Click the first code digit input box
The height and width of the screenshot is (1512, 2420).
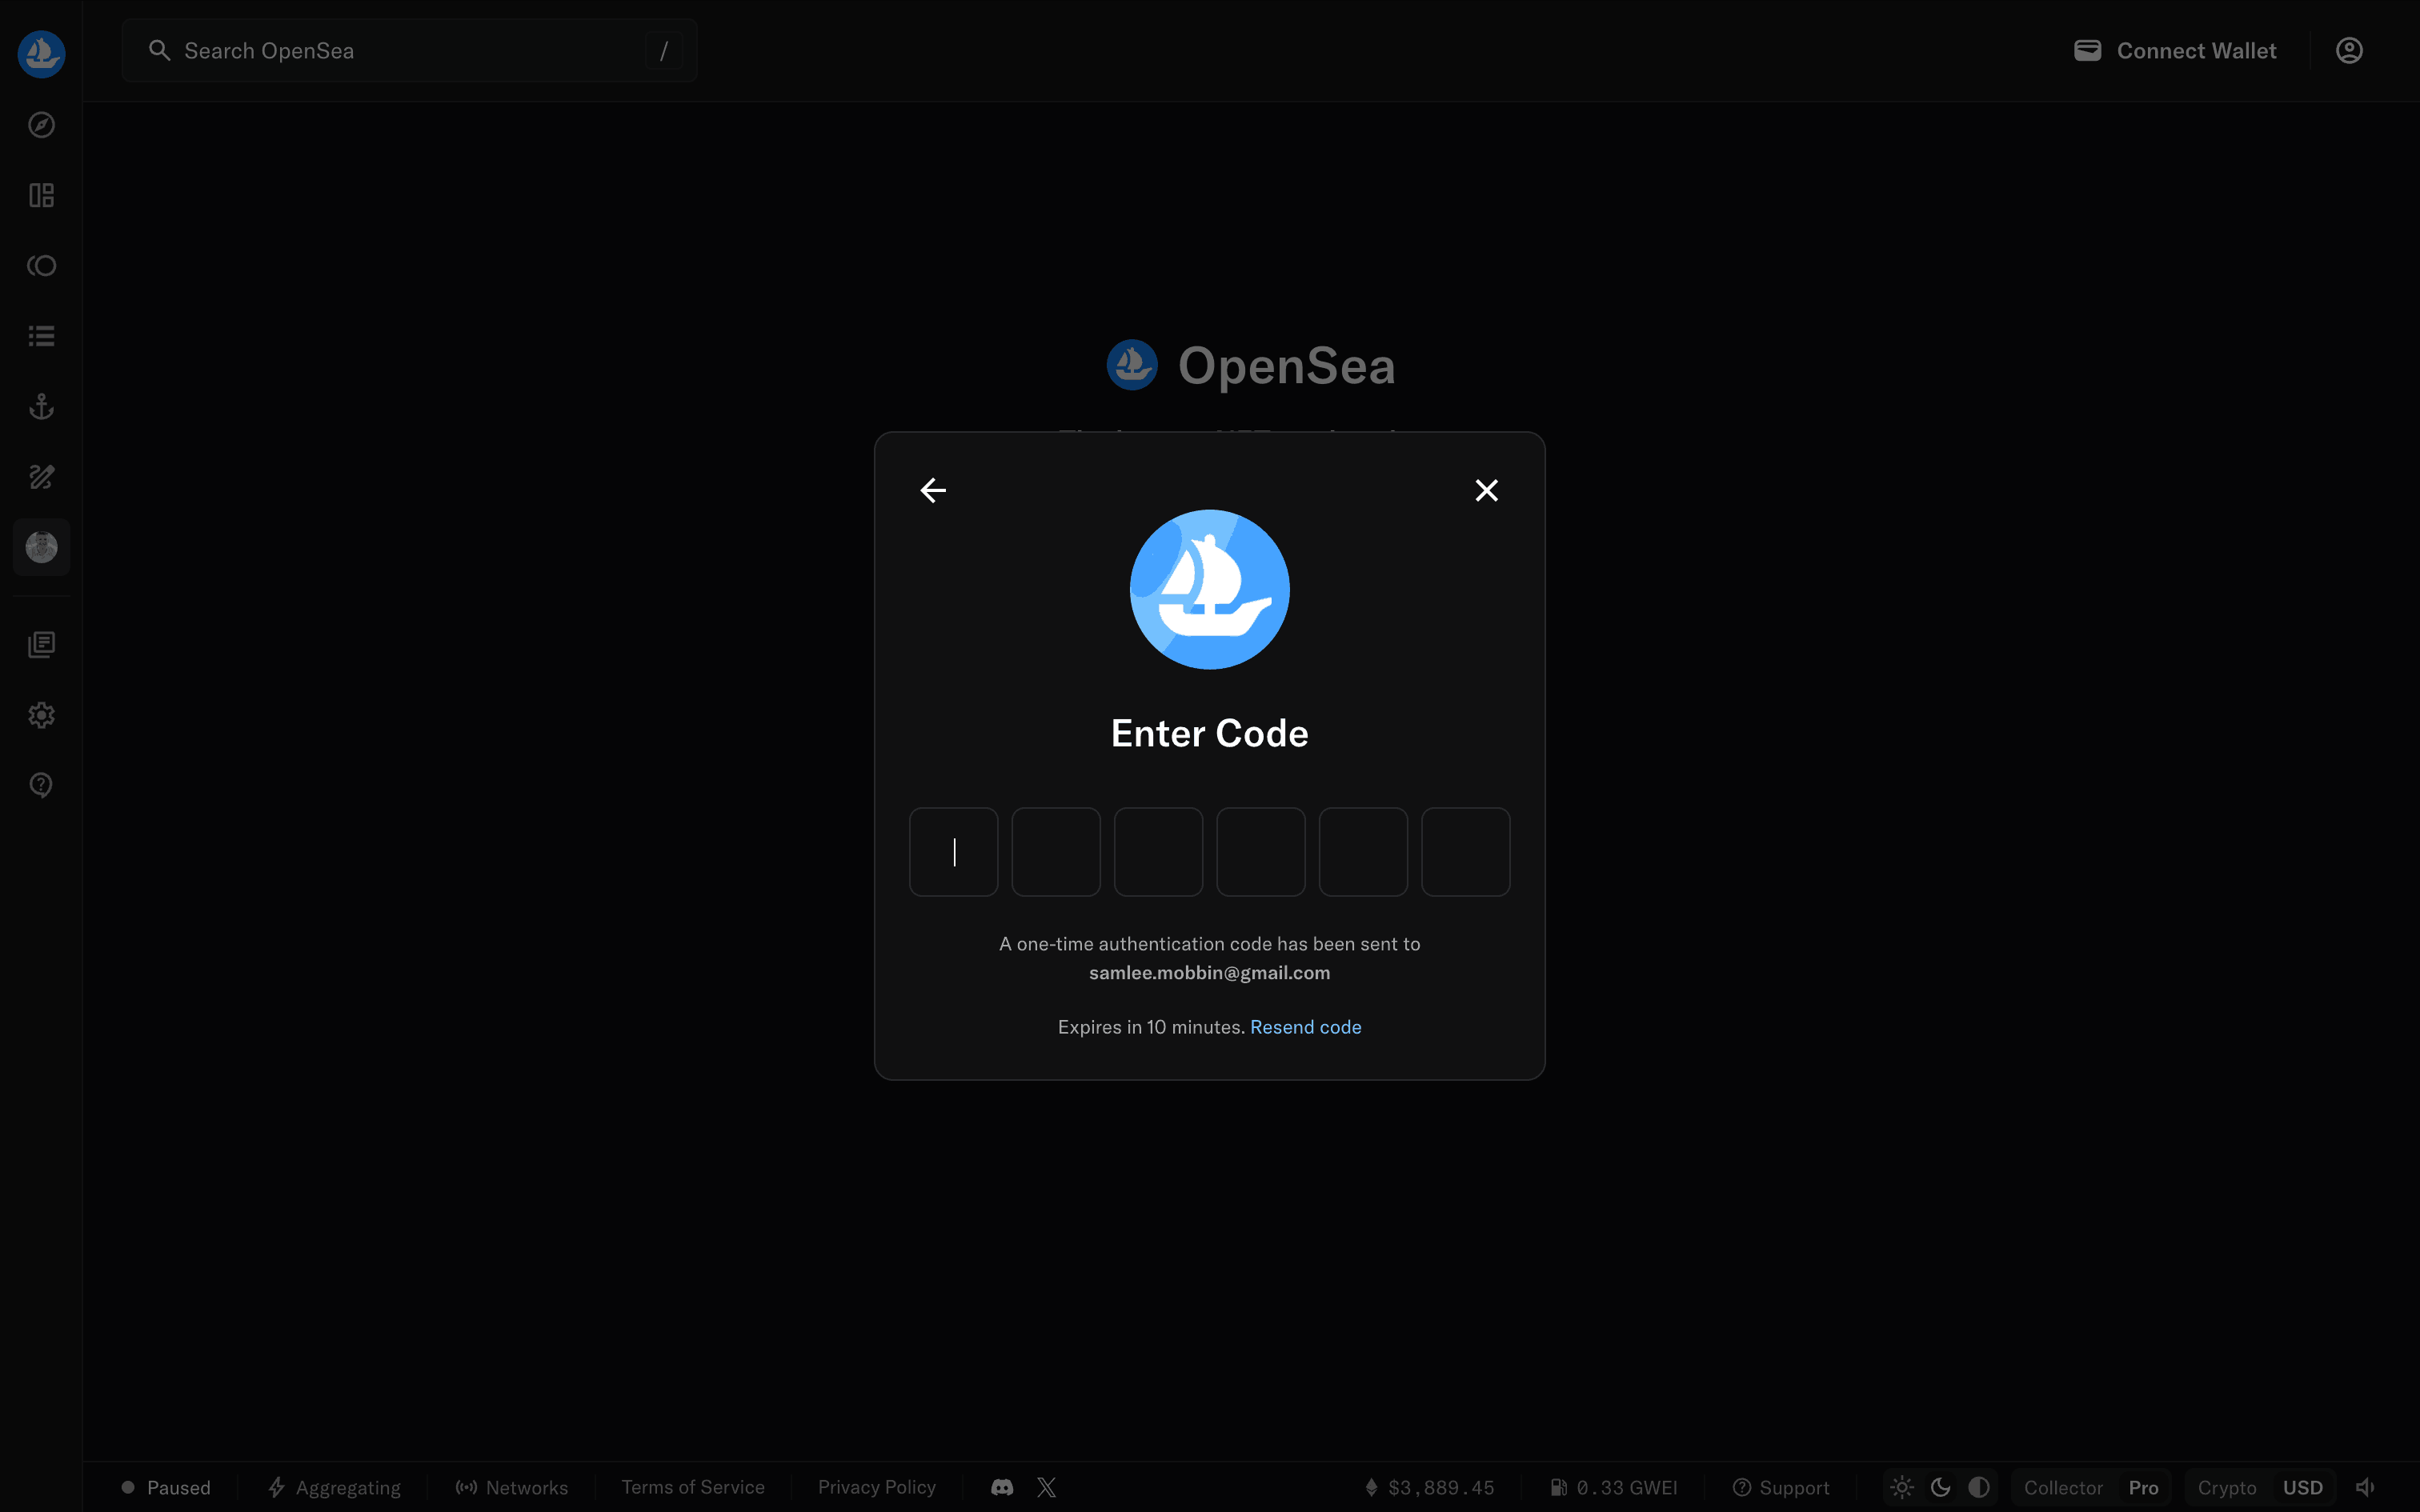(x=953, y=852)
